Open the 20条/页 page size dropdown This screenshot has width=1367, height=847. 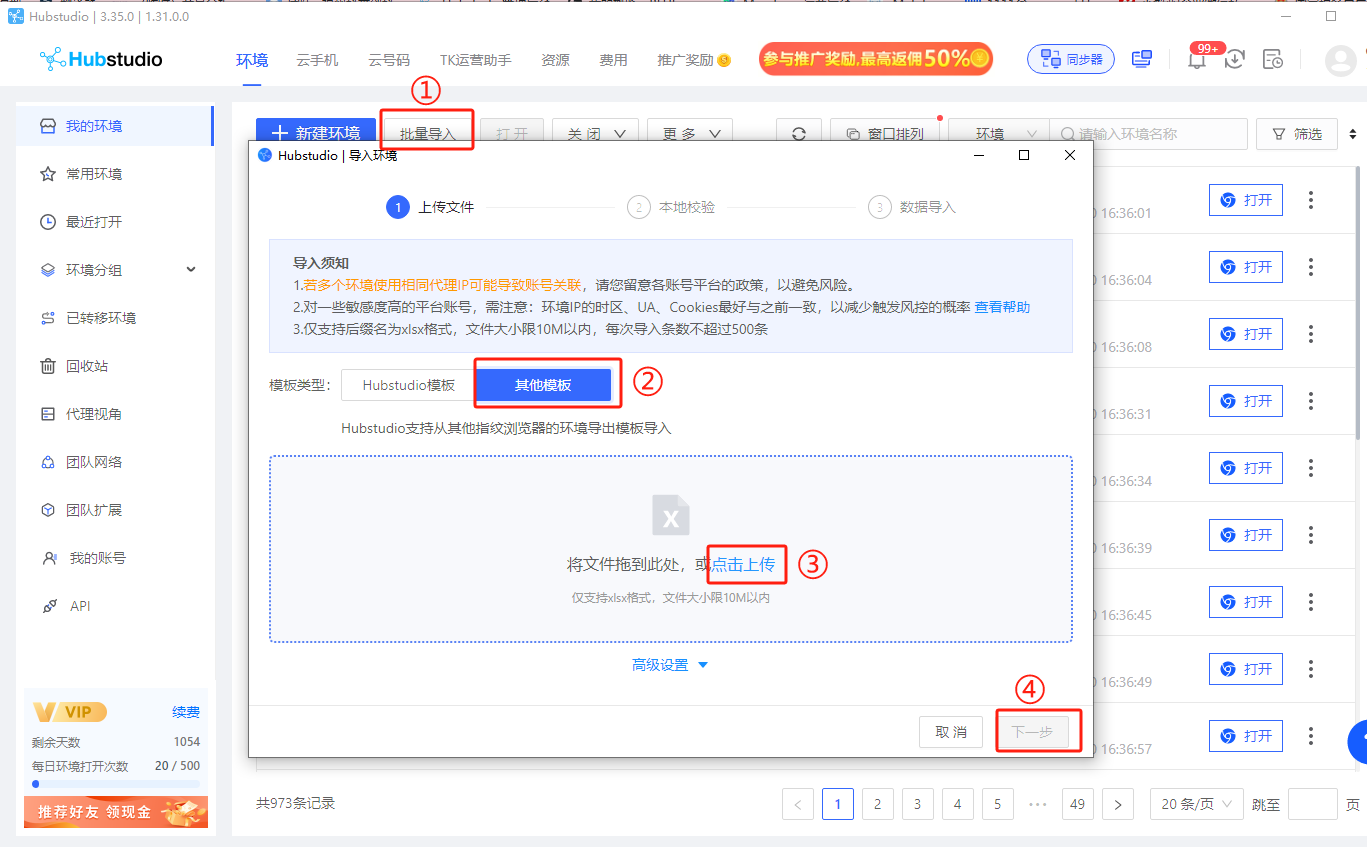[x=1196, y=804]
